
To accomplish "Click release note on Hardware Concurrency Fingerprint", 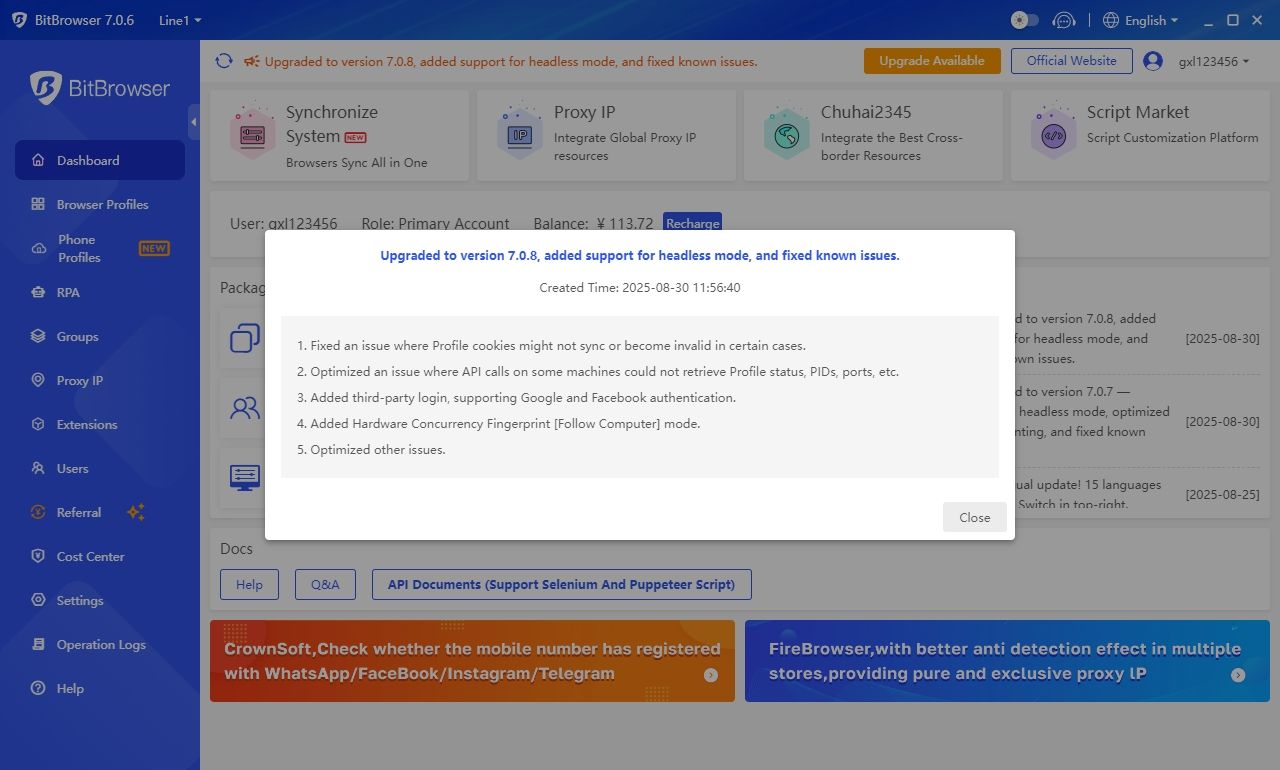I will pos(499,423).
